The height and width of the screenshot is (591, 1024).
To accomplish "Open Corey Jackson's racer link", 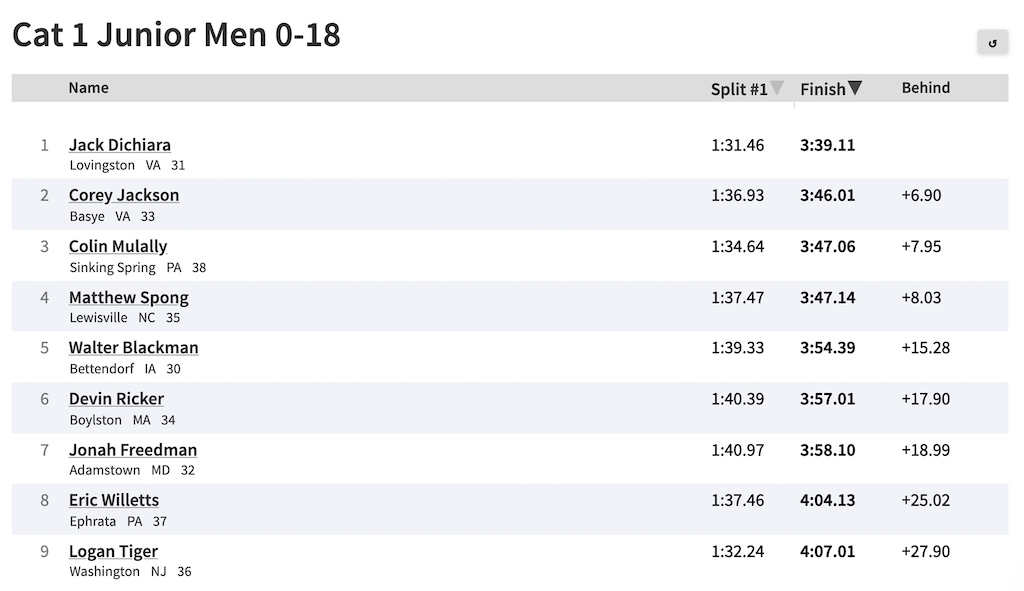I will pos(124,195).
